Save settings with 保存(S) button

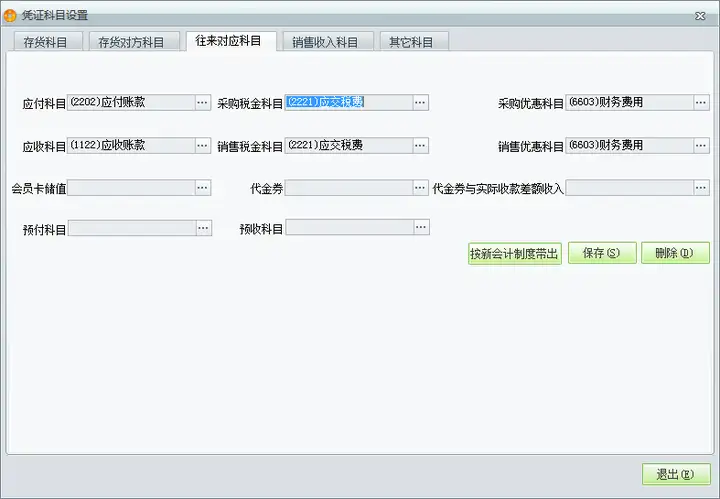pos(602,253)
